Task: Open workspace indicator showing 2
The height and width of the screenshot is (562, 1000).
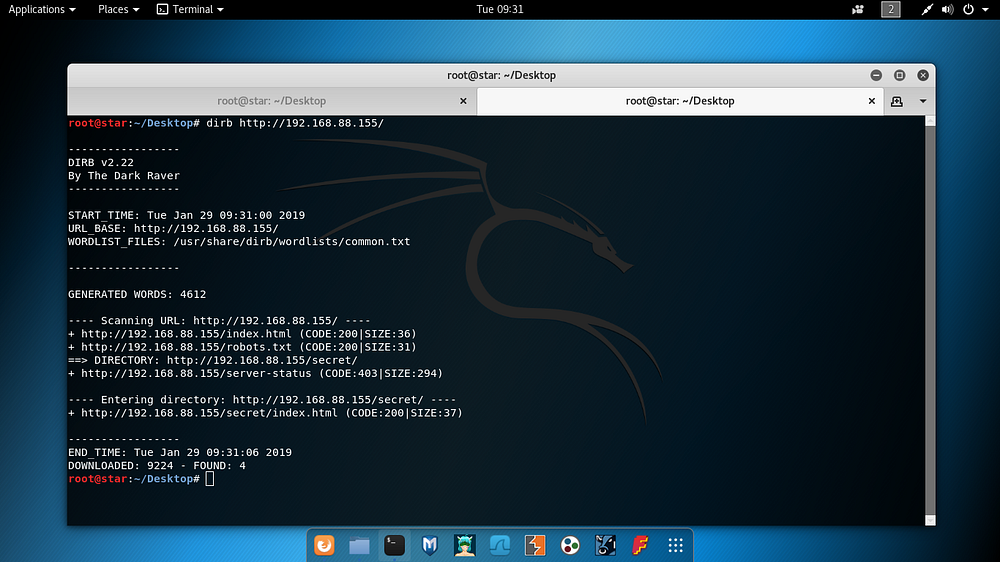Action: tap(891, 9)
